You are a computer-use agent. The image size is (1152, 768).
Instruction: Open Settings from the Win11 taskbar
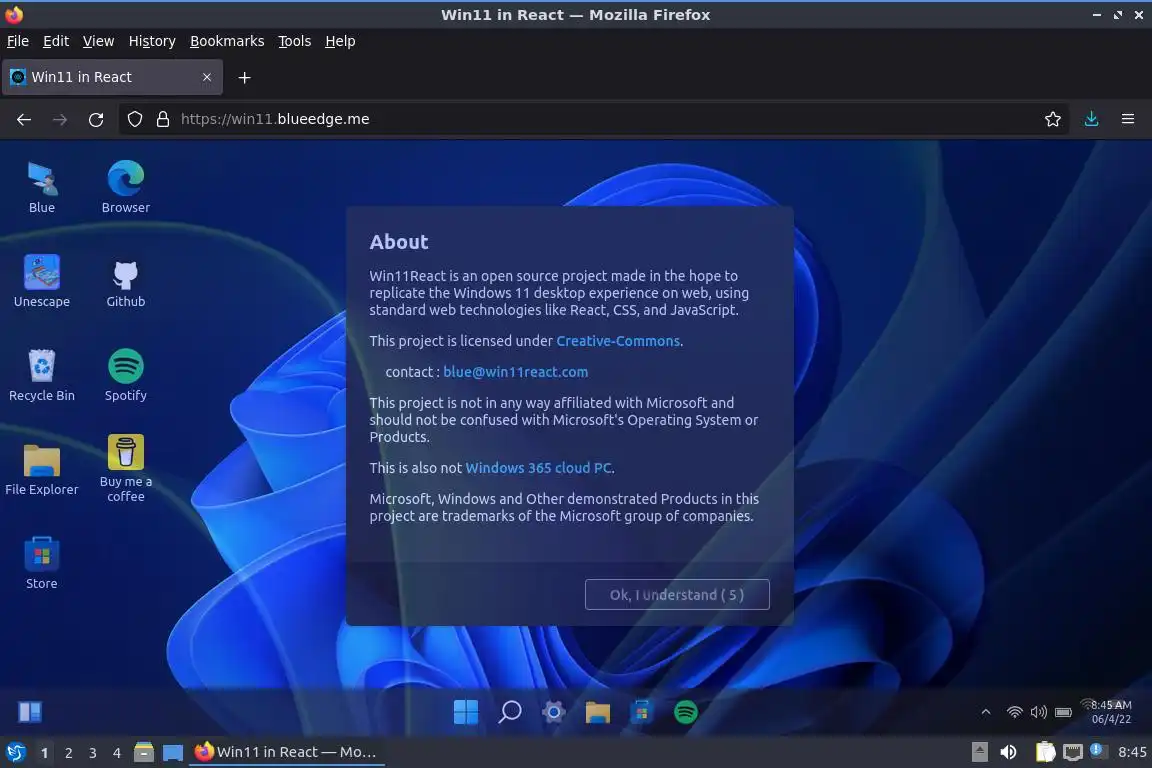[554, 711]
